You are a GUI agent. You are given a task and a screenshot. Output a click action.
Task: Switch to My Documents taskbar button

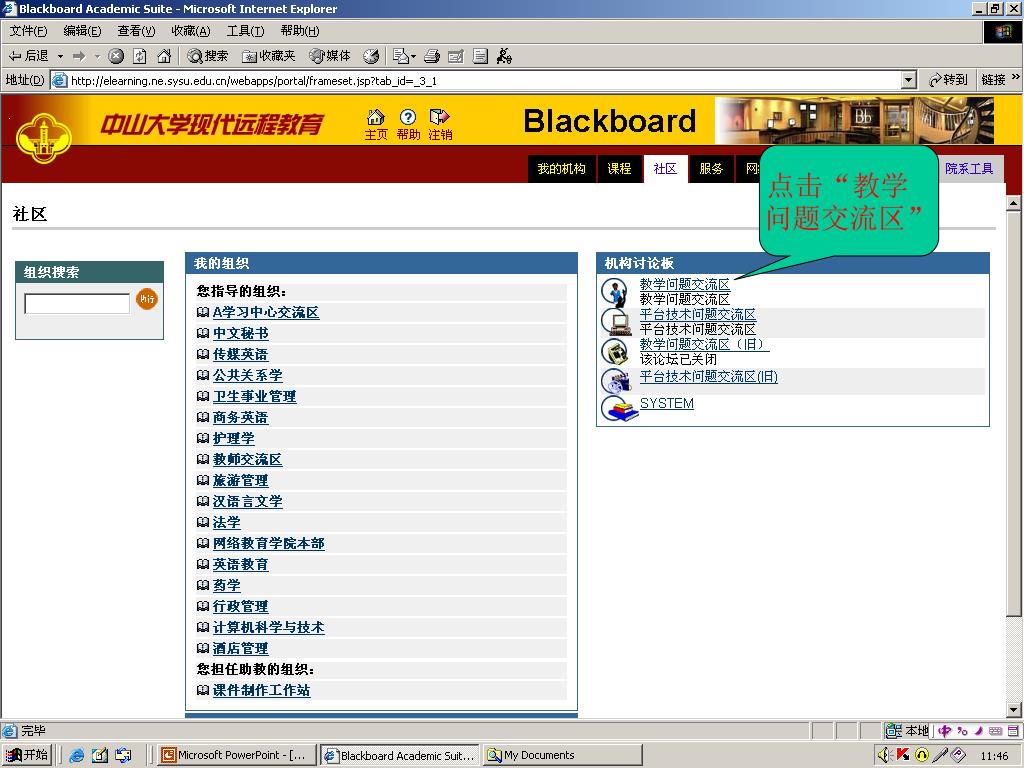(x=562, y=755)
